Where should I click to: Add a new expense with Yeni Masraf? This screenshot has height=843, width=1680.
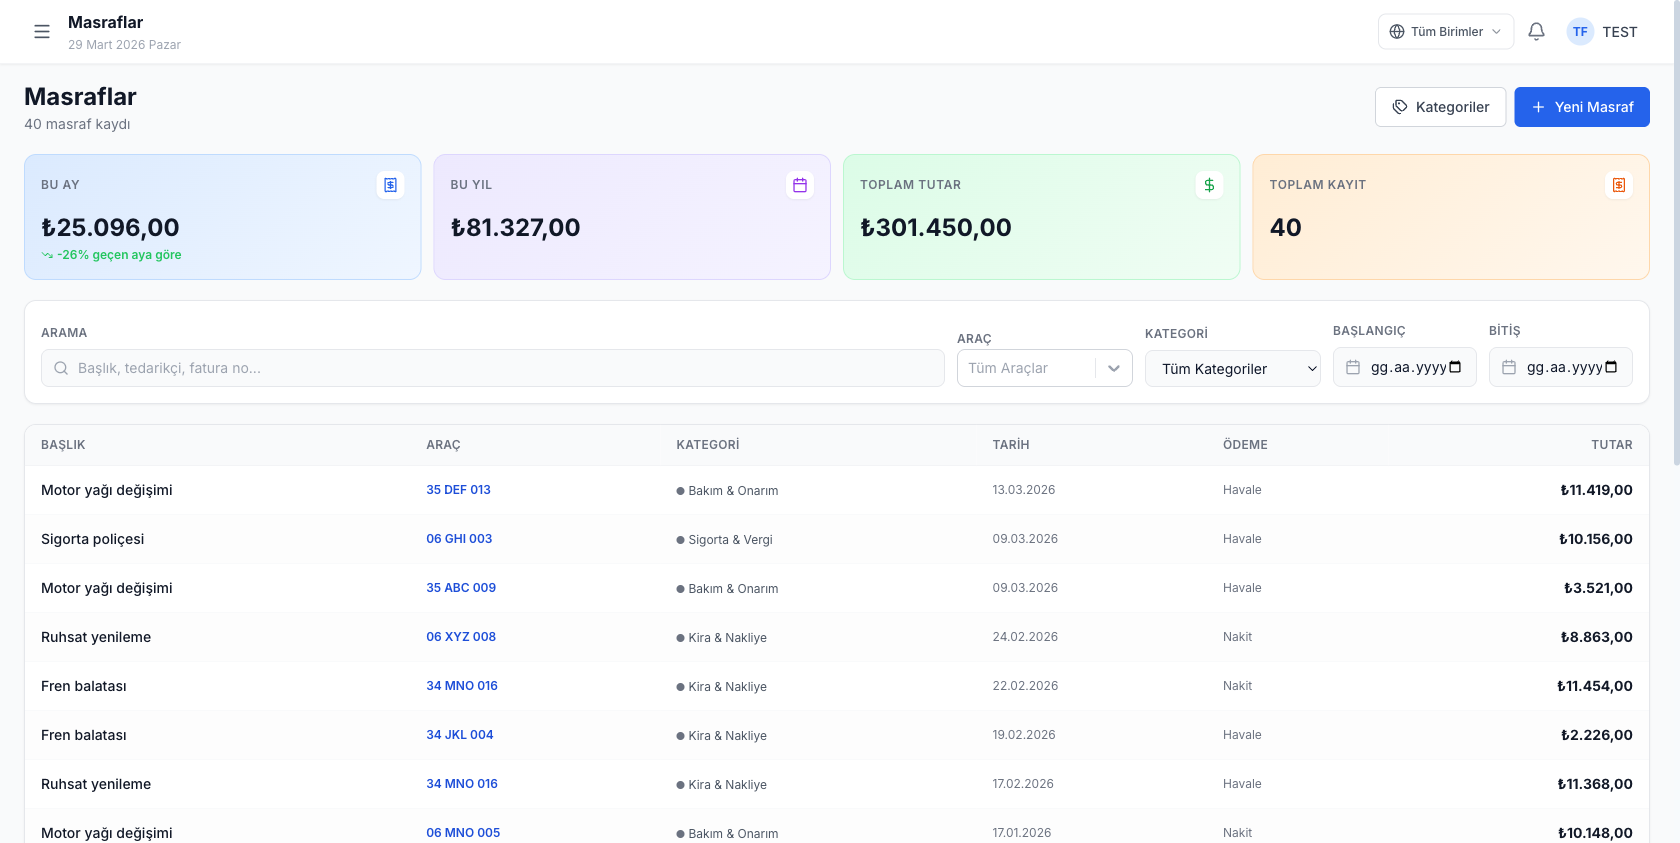click(x=1581, y=107)
